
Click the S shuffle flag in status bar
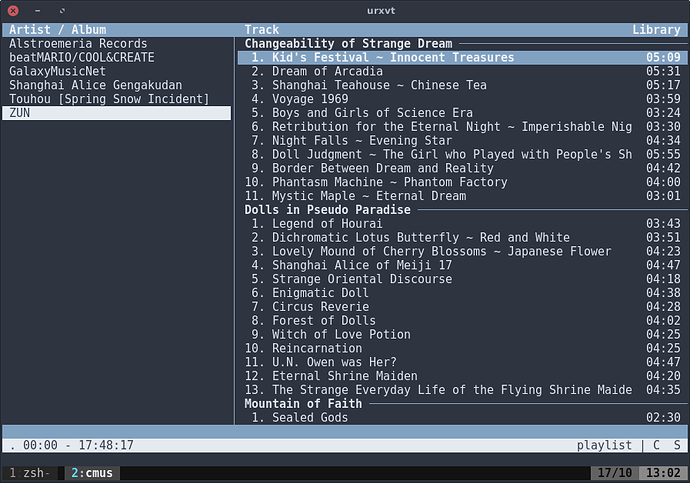pyautogui.click(x=677, y=445)
